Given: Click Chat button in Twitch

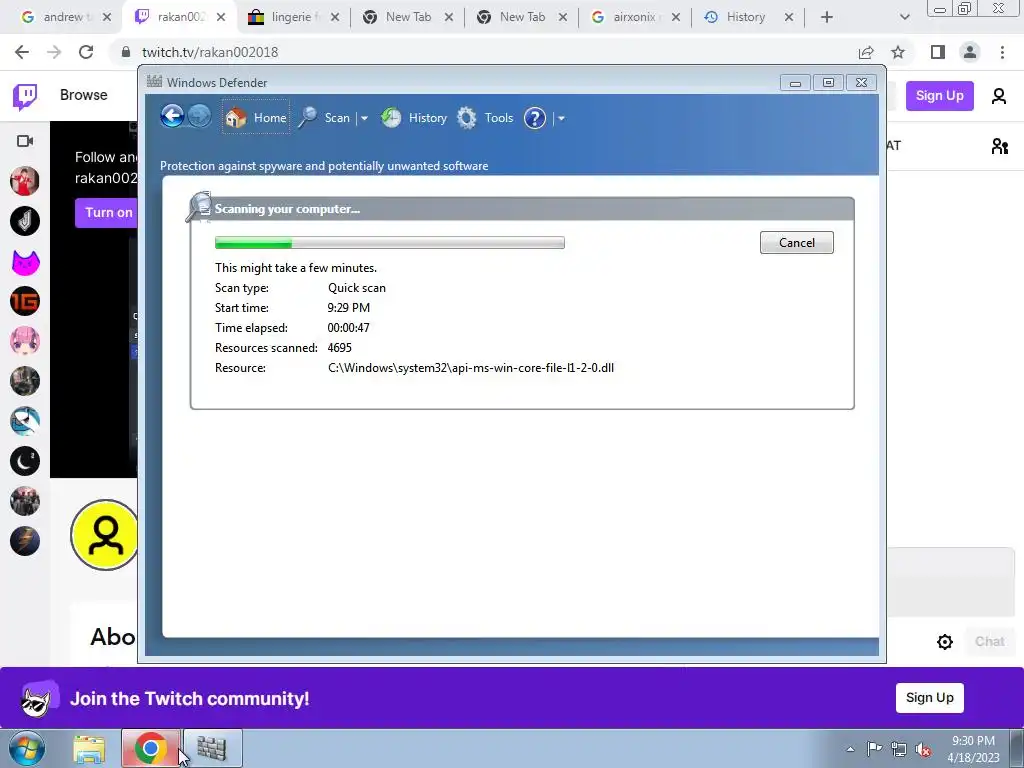Looking at the screenshot, I should point(989,641).
